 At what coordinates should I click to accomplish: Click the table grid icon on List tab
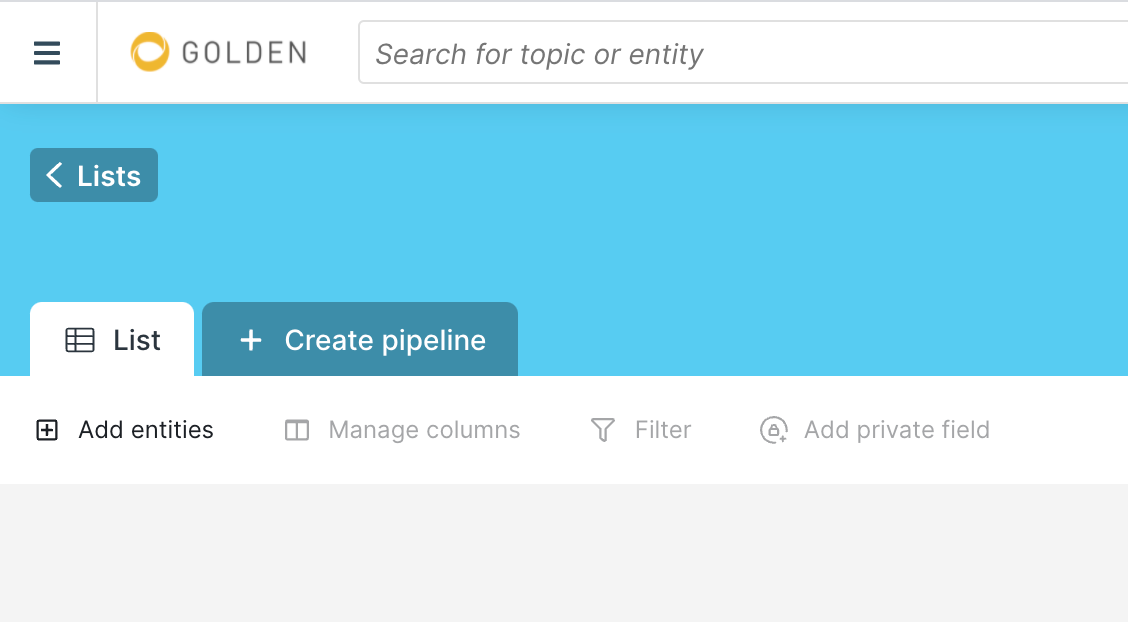coord(80,339)
